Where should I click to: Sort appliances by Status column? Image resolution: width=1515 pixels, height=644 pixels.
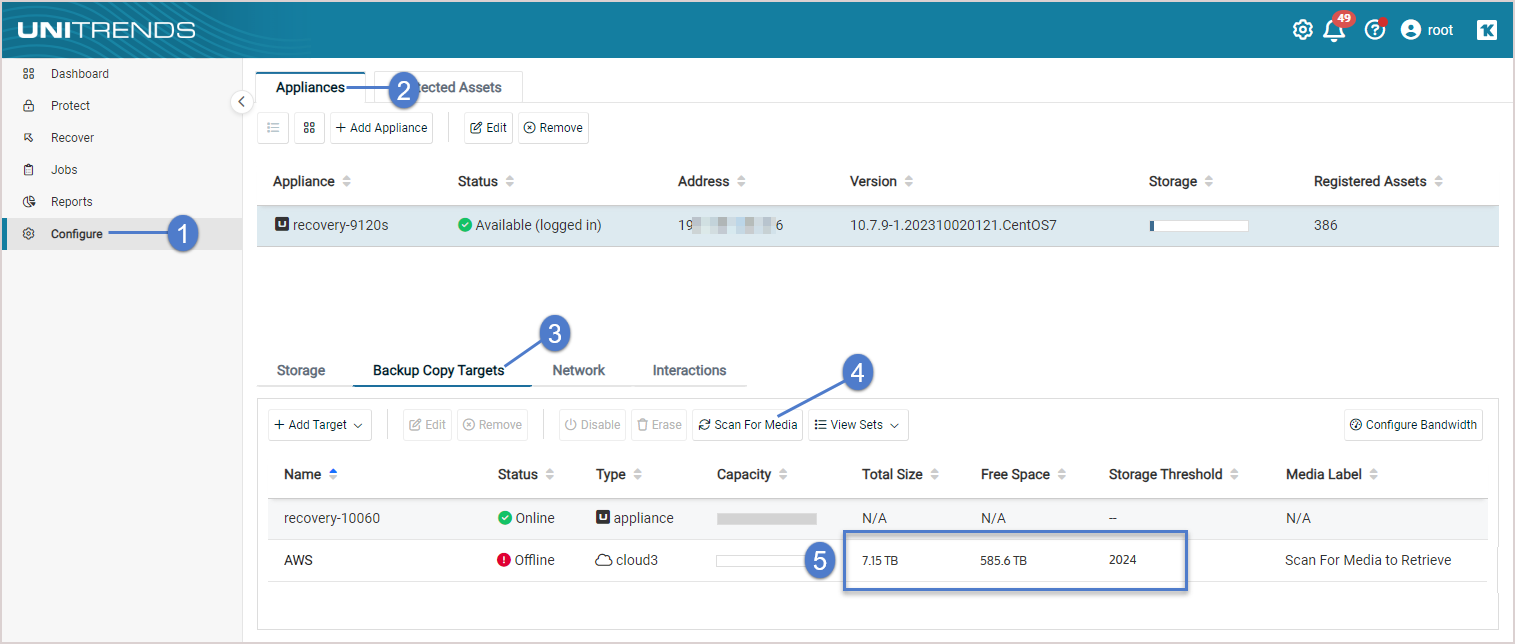tap(486, 182)
